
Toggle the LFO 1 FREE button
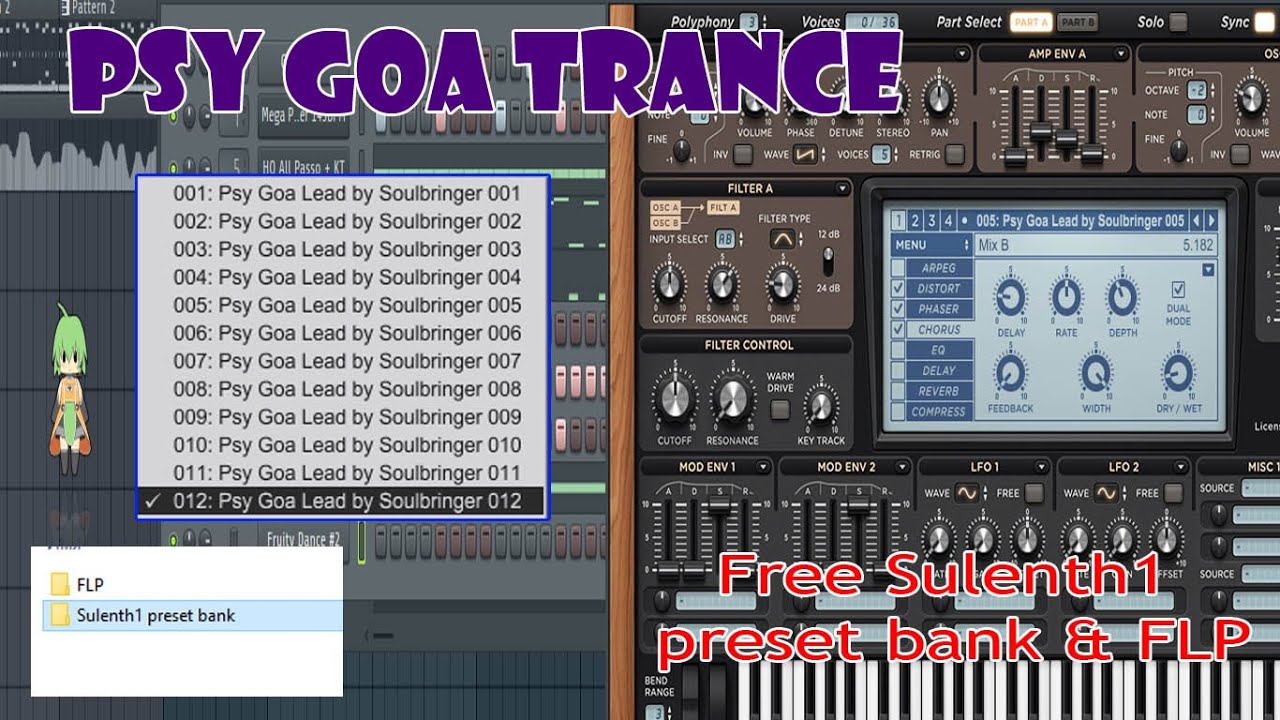(1034, 493)
